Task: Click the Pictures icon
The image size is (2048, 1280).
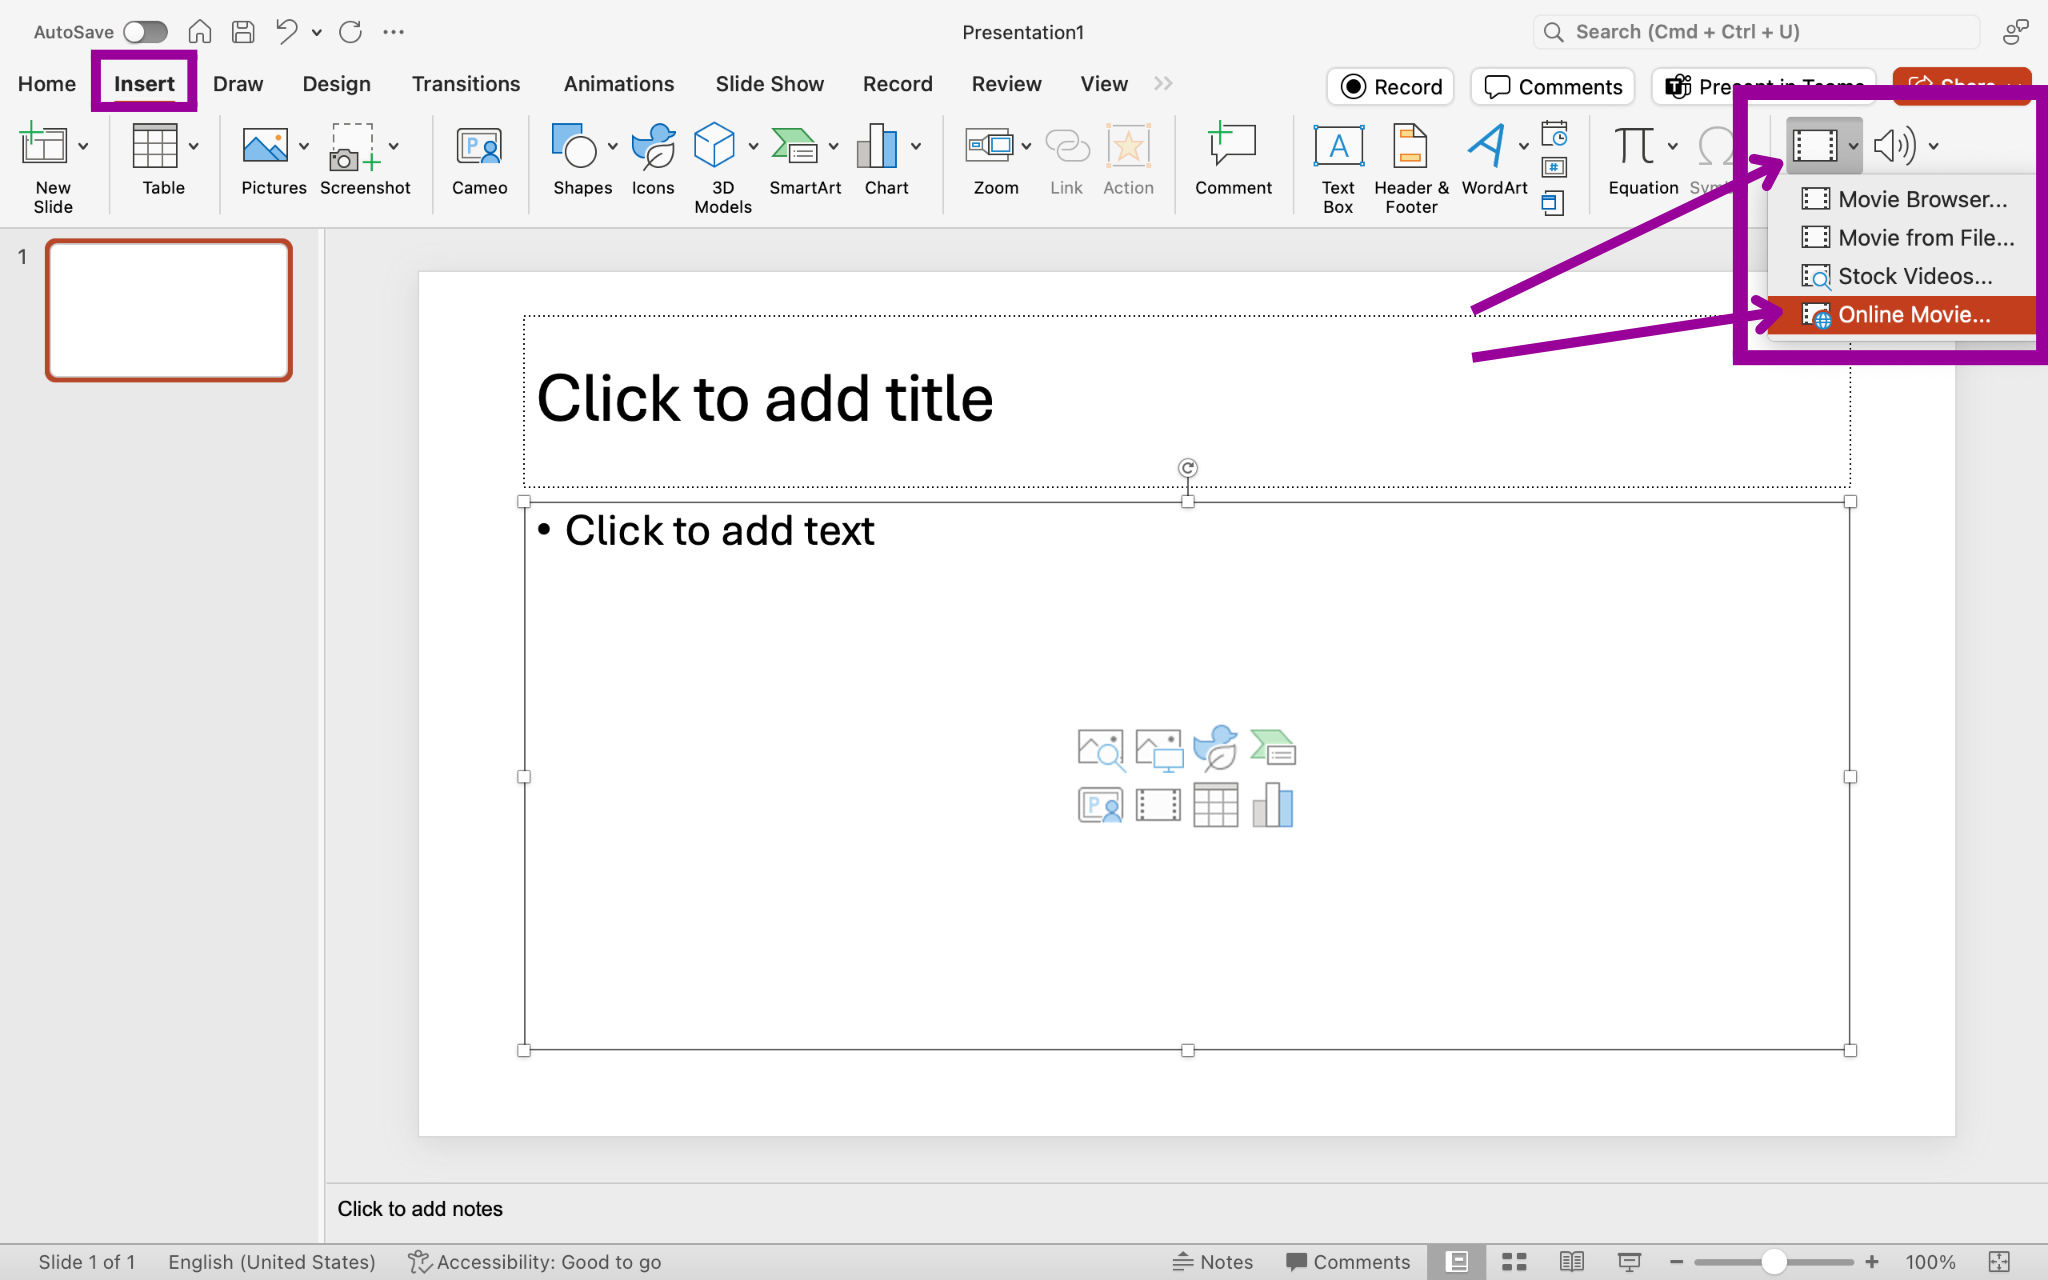Action: tap(265, 146)
